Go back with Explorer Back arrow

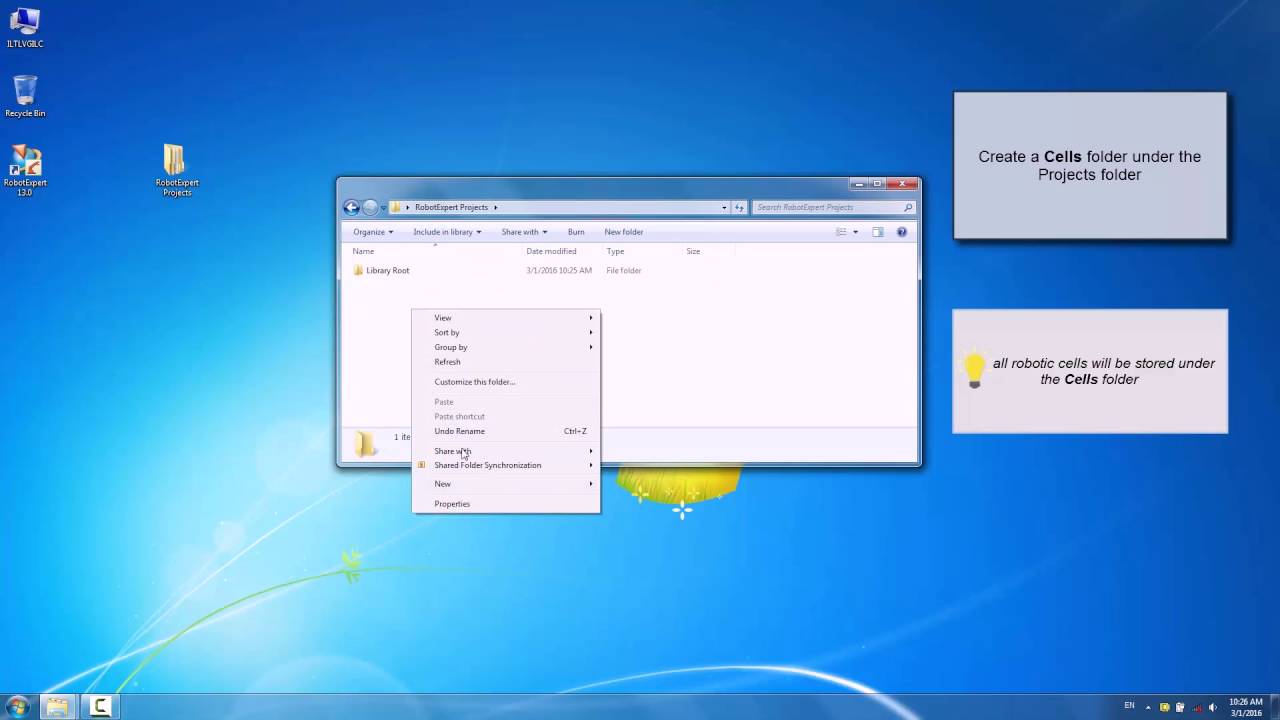351,207
